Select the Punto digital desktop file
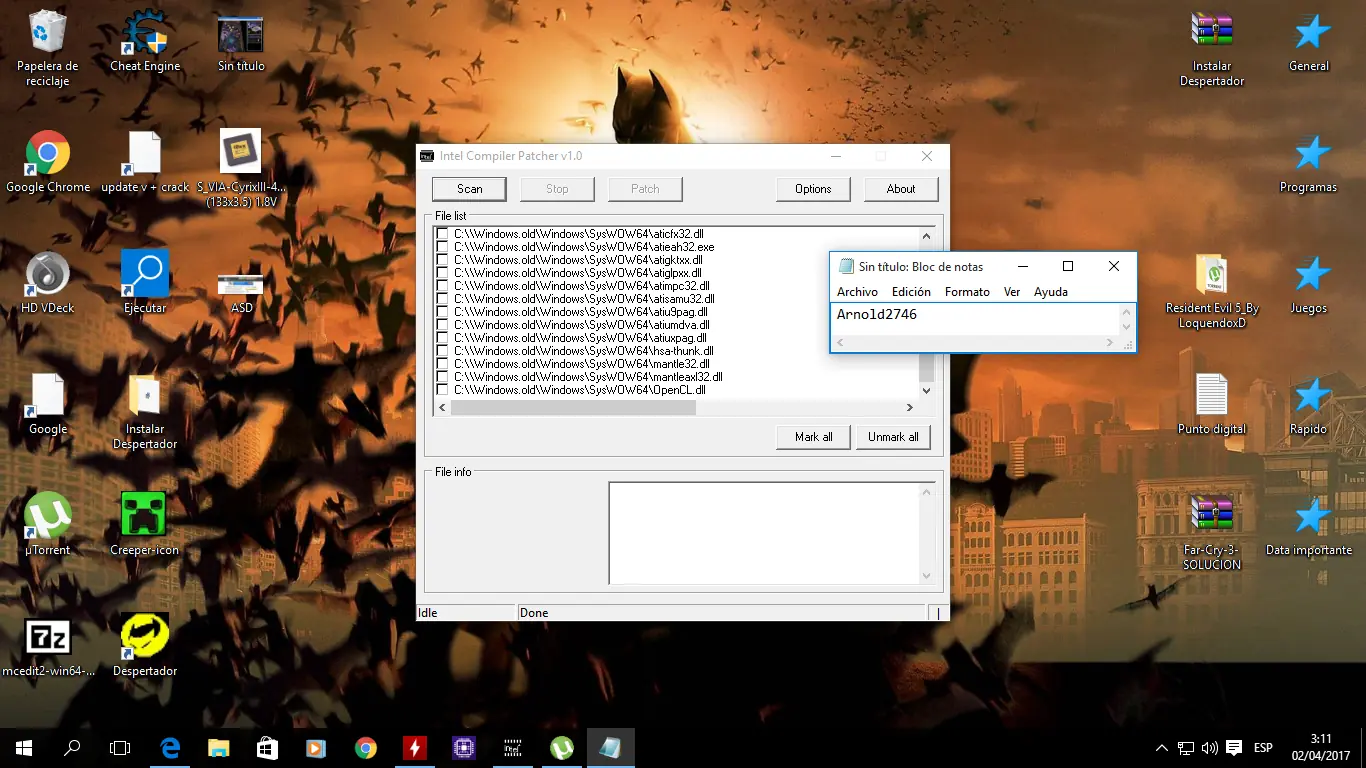The image size is (1366, 768). [x=1212, y=404]
